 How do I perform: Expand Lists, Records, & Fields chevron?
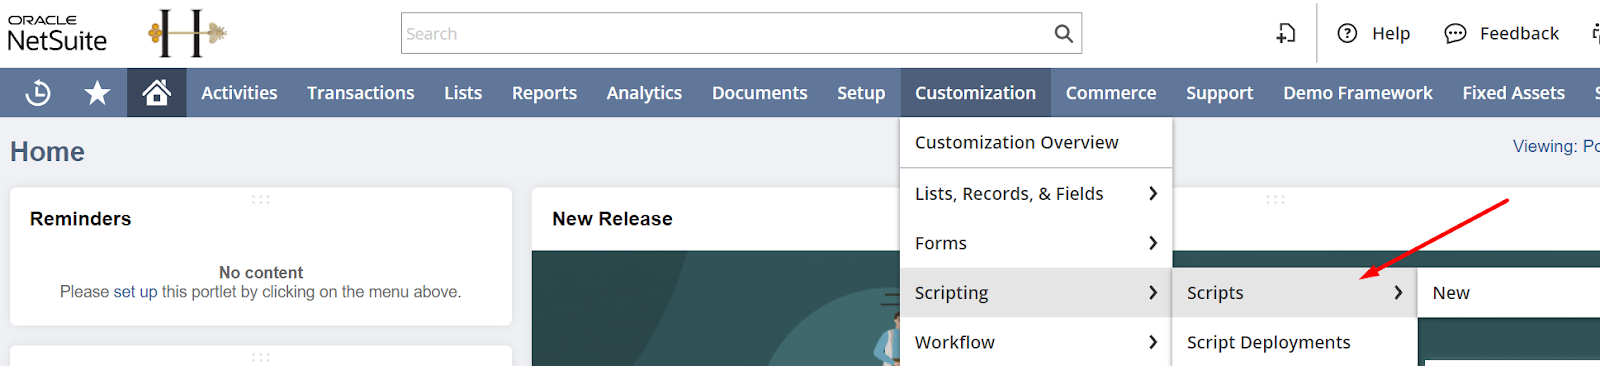pyautogui.click(x=1153, y=193)
